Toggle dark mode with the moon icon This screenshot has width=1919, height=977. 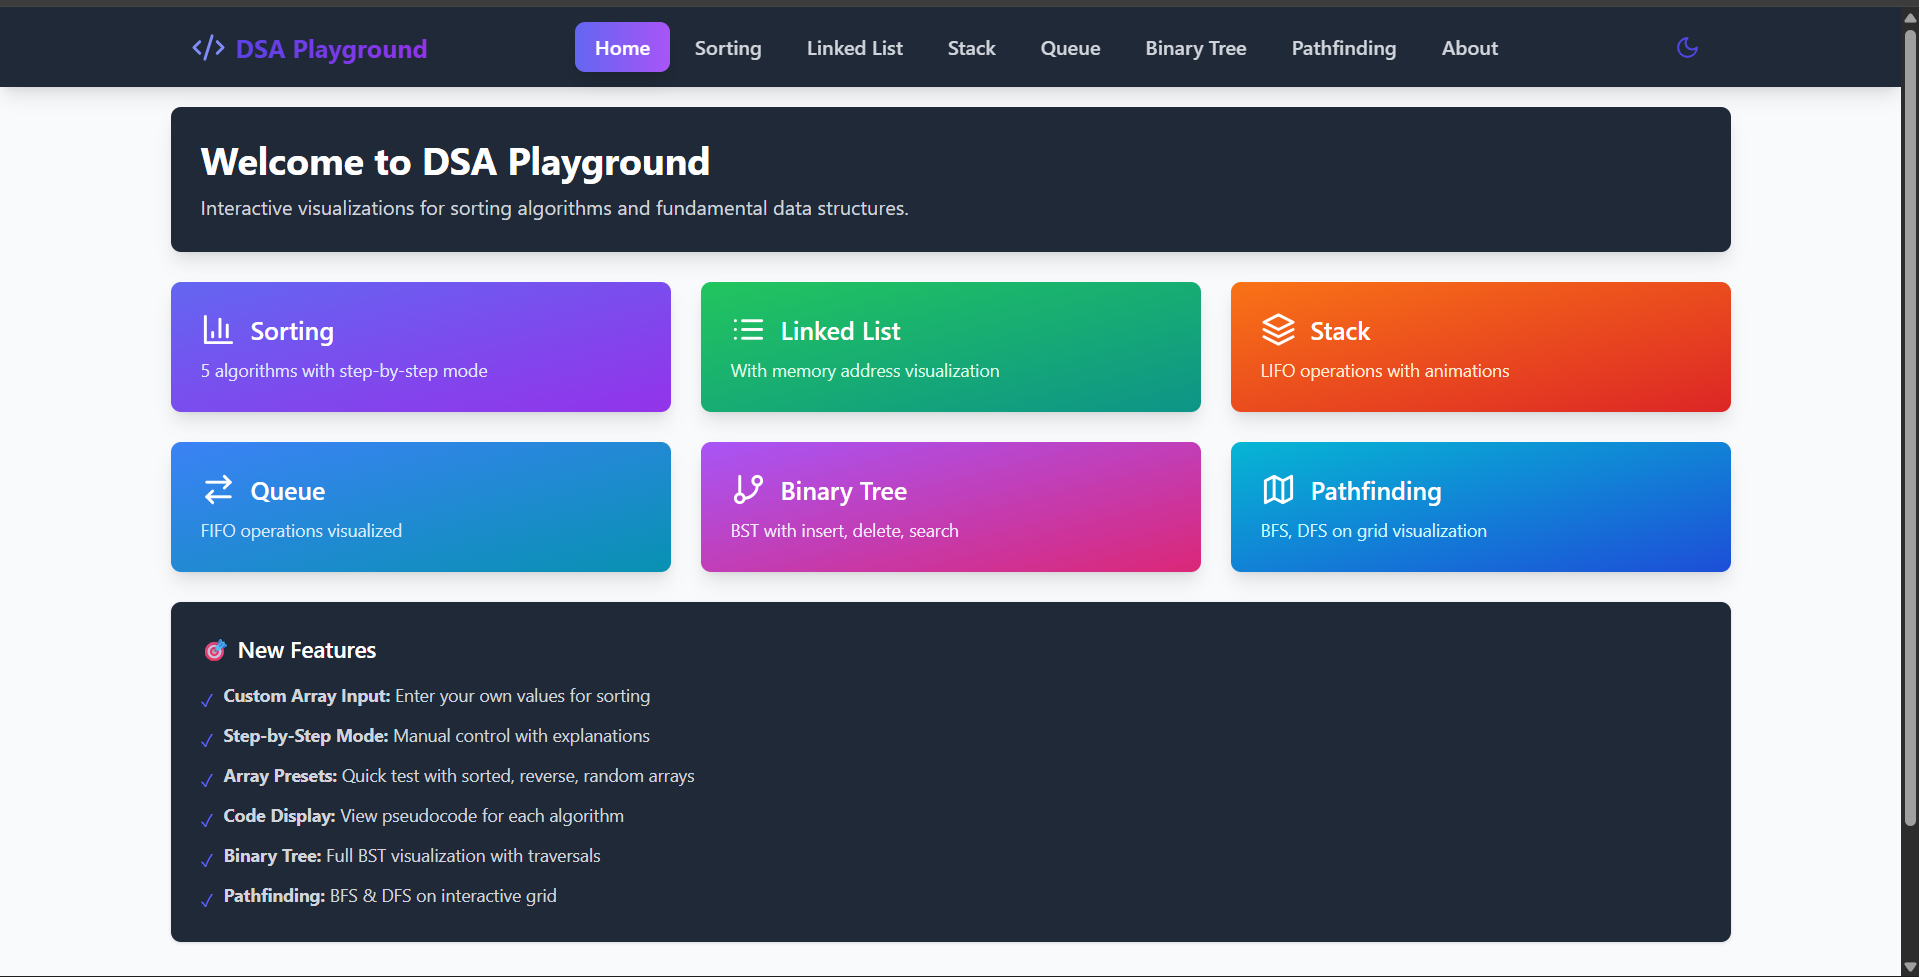pyautogui.click(x=1687, y=47)
